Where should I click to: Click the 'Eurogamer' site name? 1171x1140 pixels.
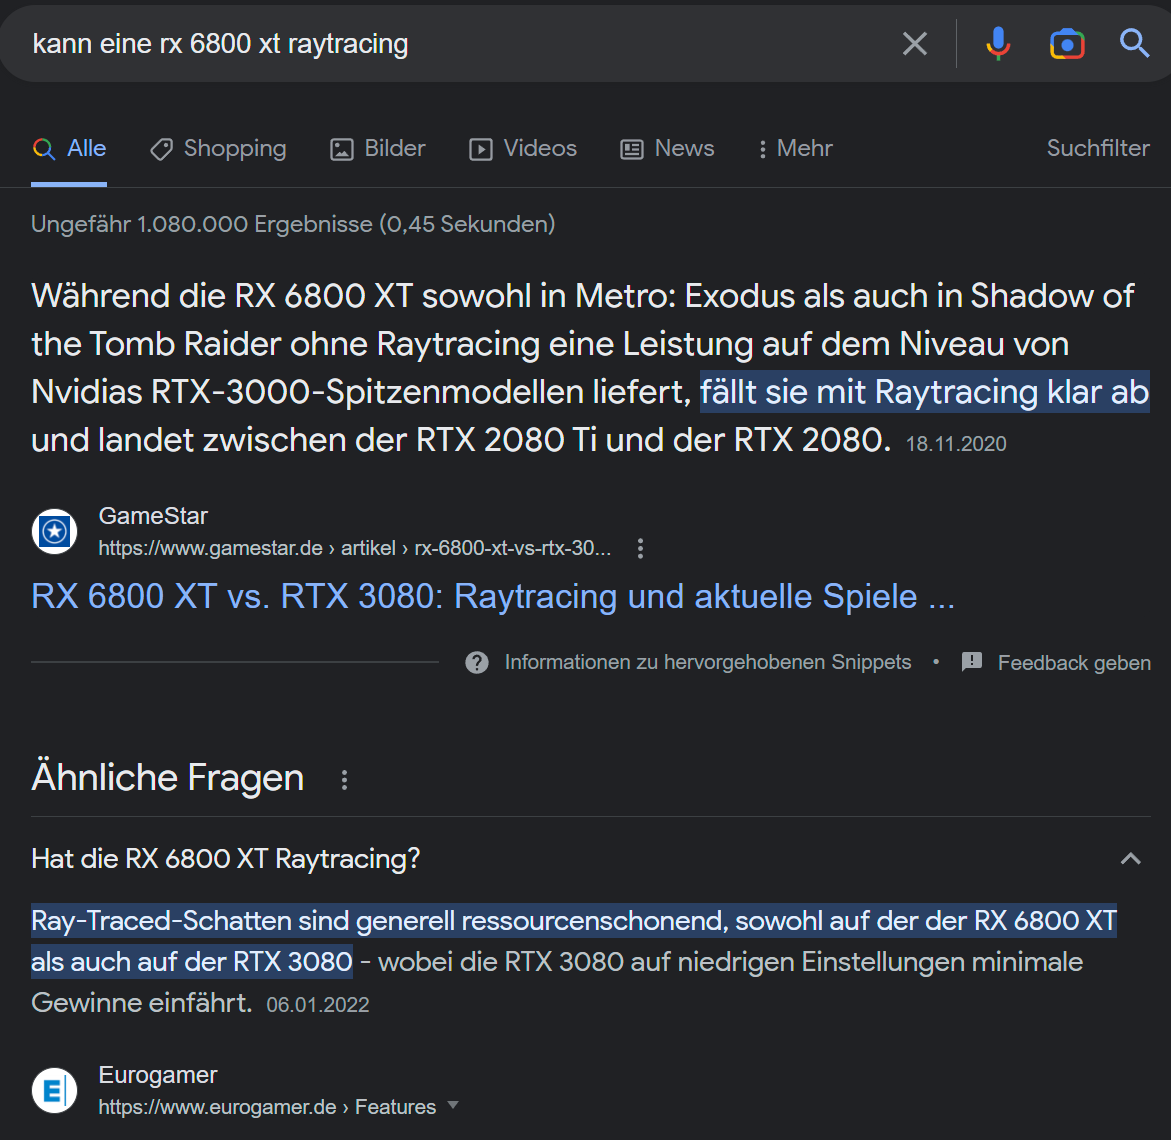[158, 1074]
